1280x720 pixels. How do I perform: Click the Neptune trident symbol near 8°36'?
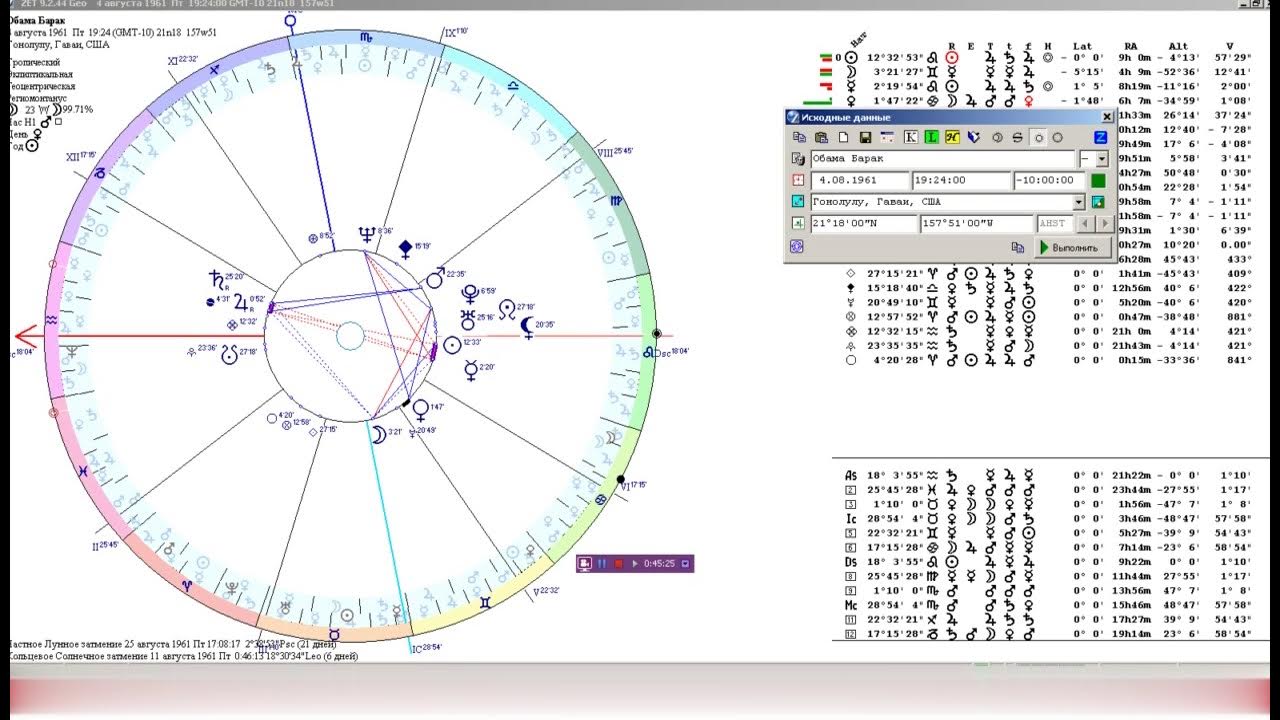pyautogui.click(x=369, y=234)
